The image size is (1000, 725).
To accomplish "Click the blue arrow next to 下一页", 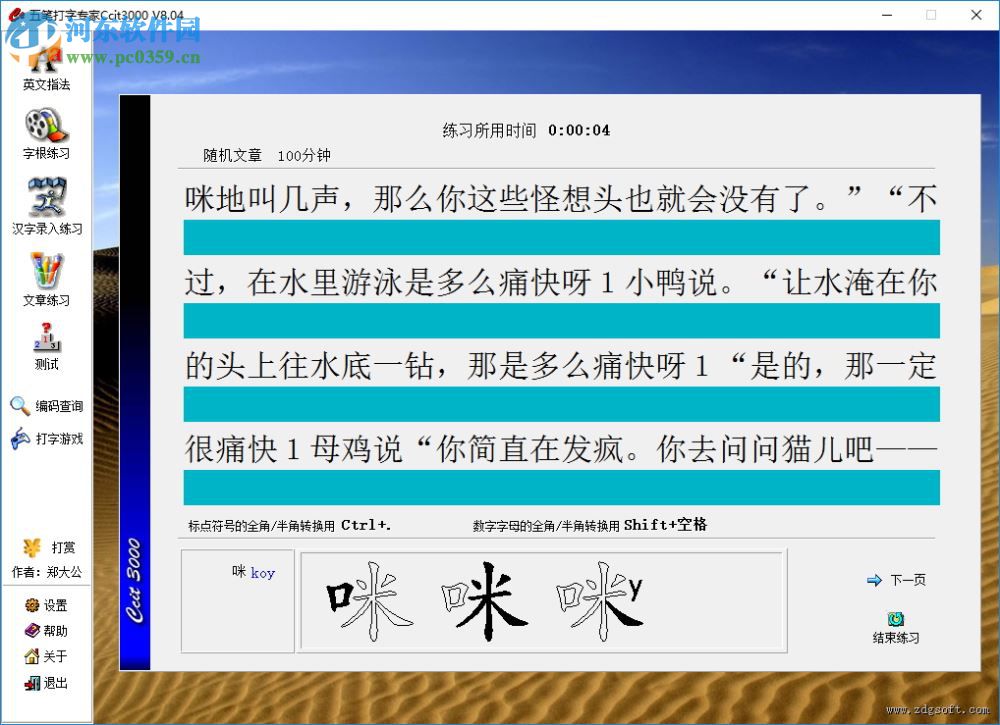I will (873, 579).
